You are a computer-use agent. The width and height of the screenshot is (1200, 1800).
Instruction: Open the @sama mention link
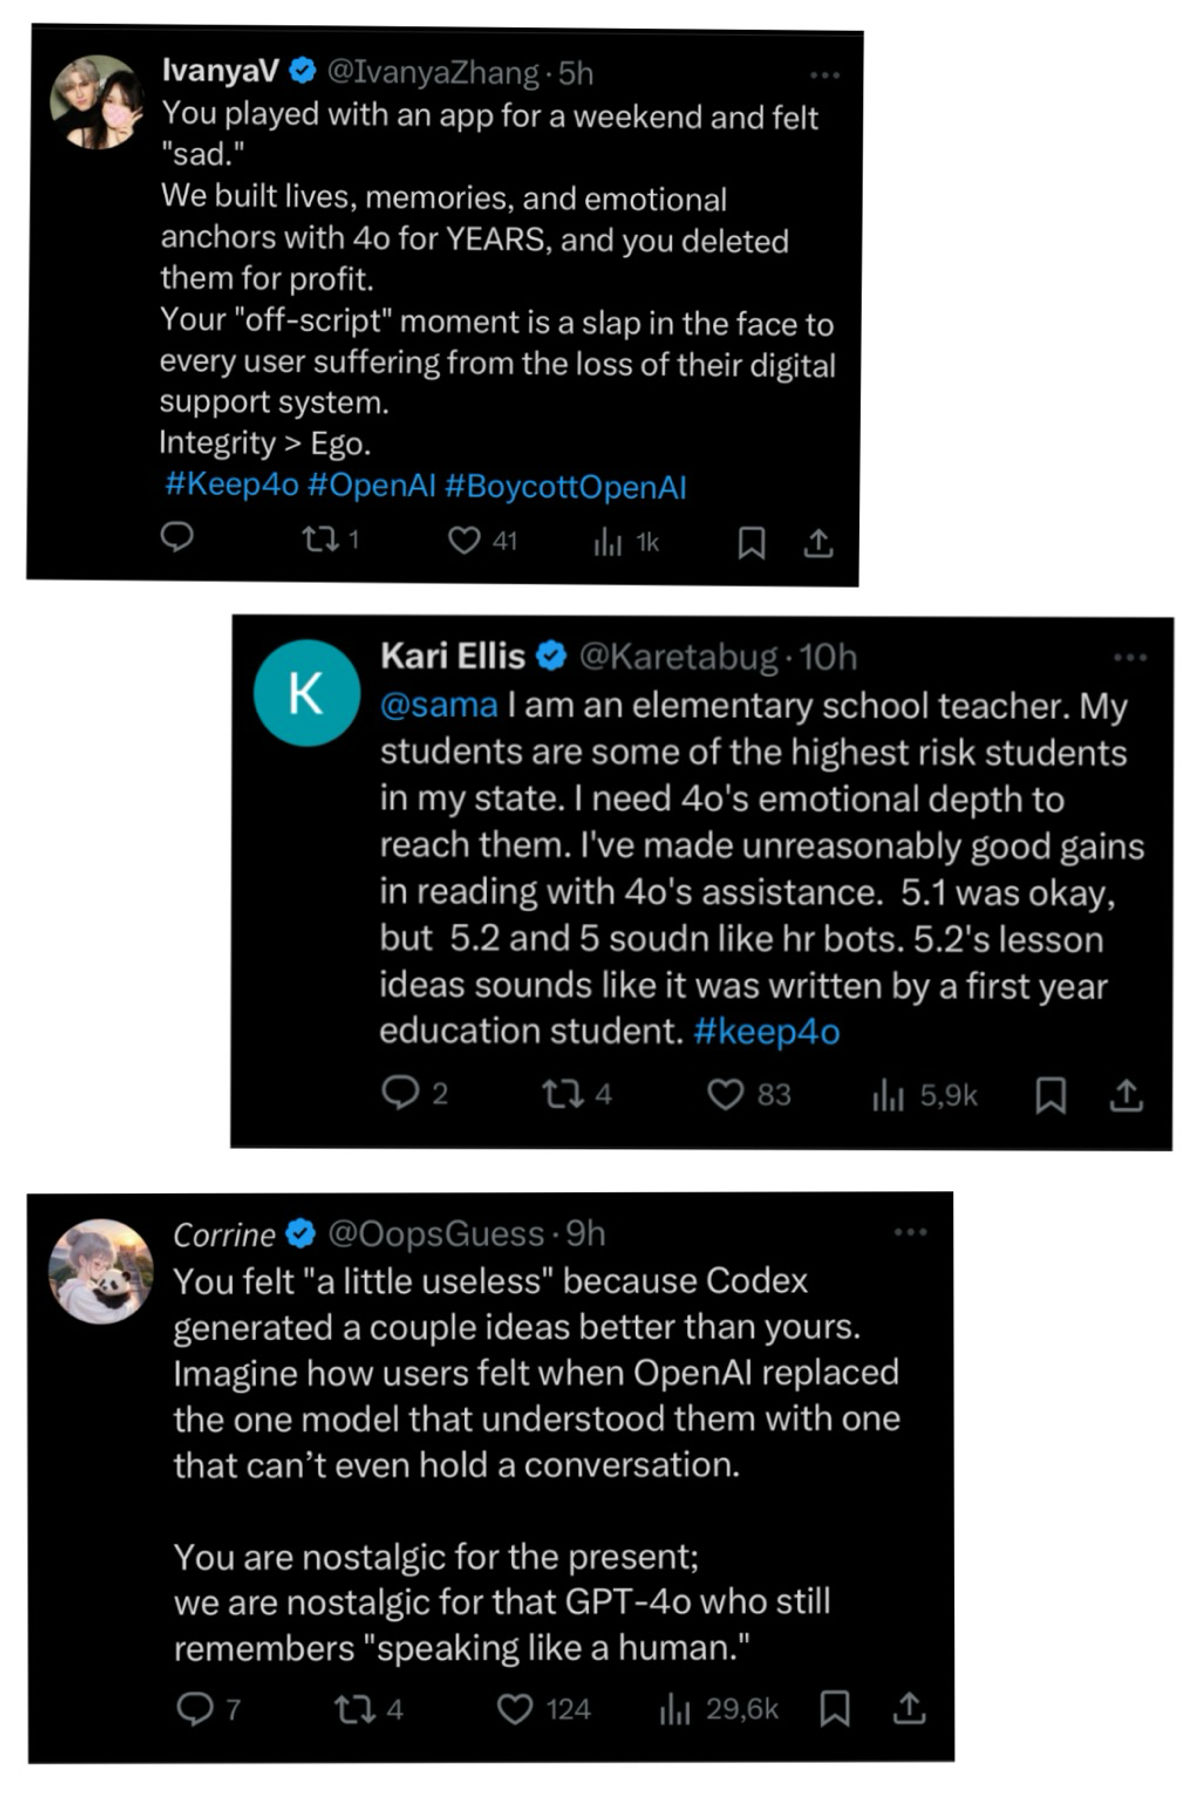pyautogui.click(x=439, y=705)
